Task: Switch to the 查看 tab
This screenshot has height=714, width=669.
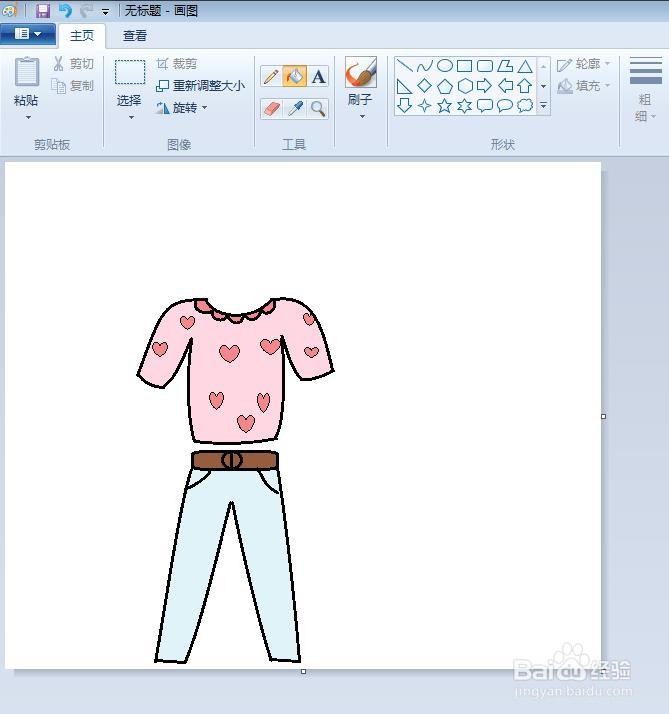Action: coord(134,36)
